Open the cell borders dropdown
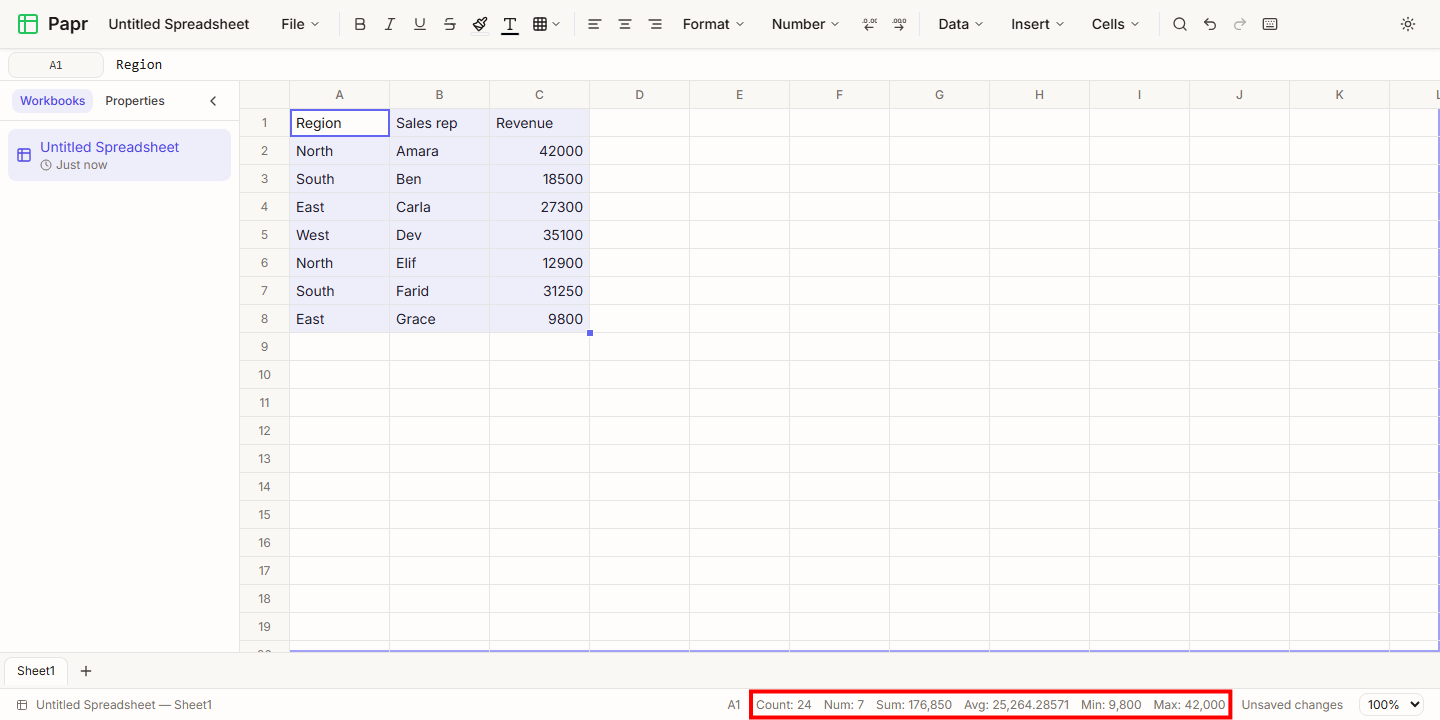The image size is (1440, 720). click(x=546, y=24)
